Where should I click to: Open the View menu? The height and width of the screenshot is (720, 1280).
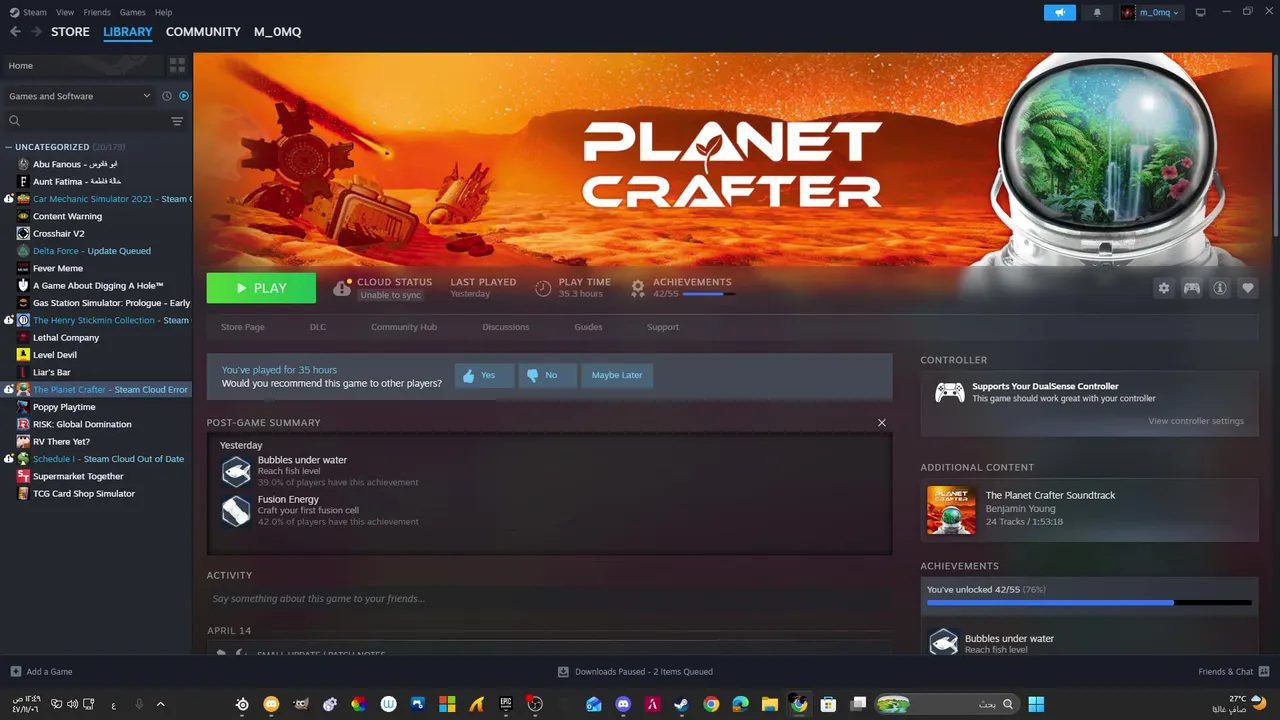[65, 12]
